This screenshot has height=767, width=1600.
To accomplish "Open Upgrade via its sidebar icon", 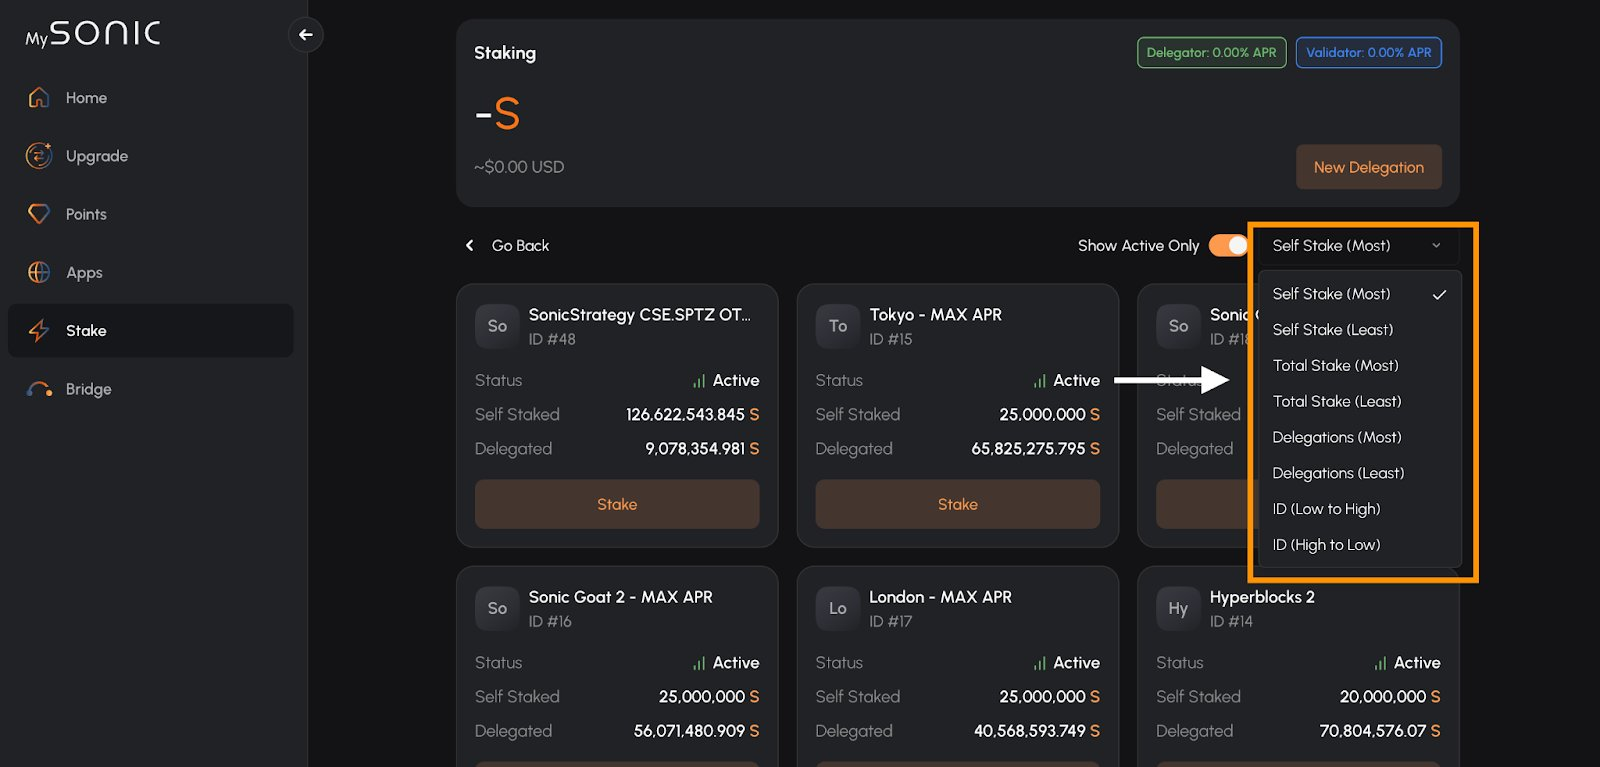I will (39, 156).
